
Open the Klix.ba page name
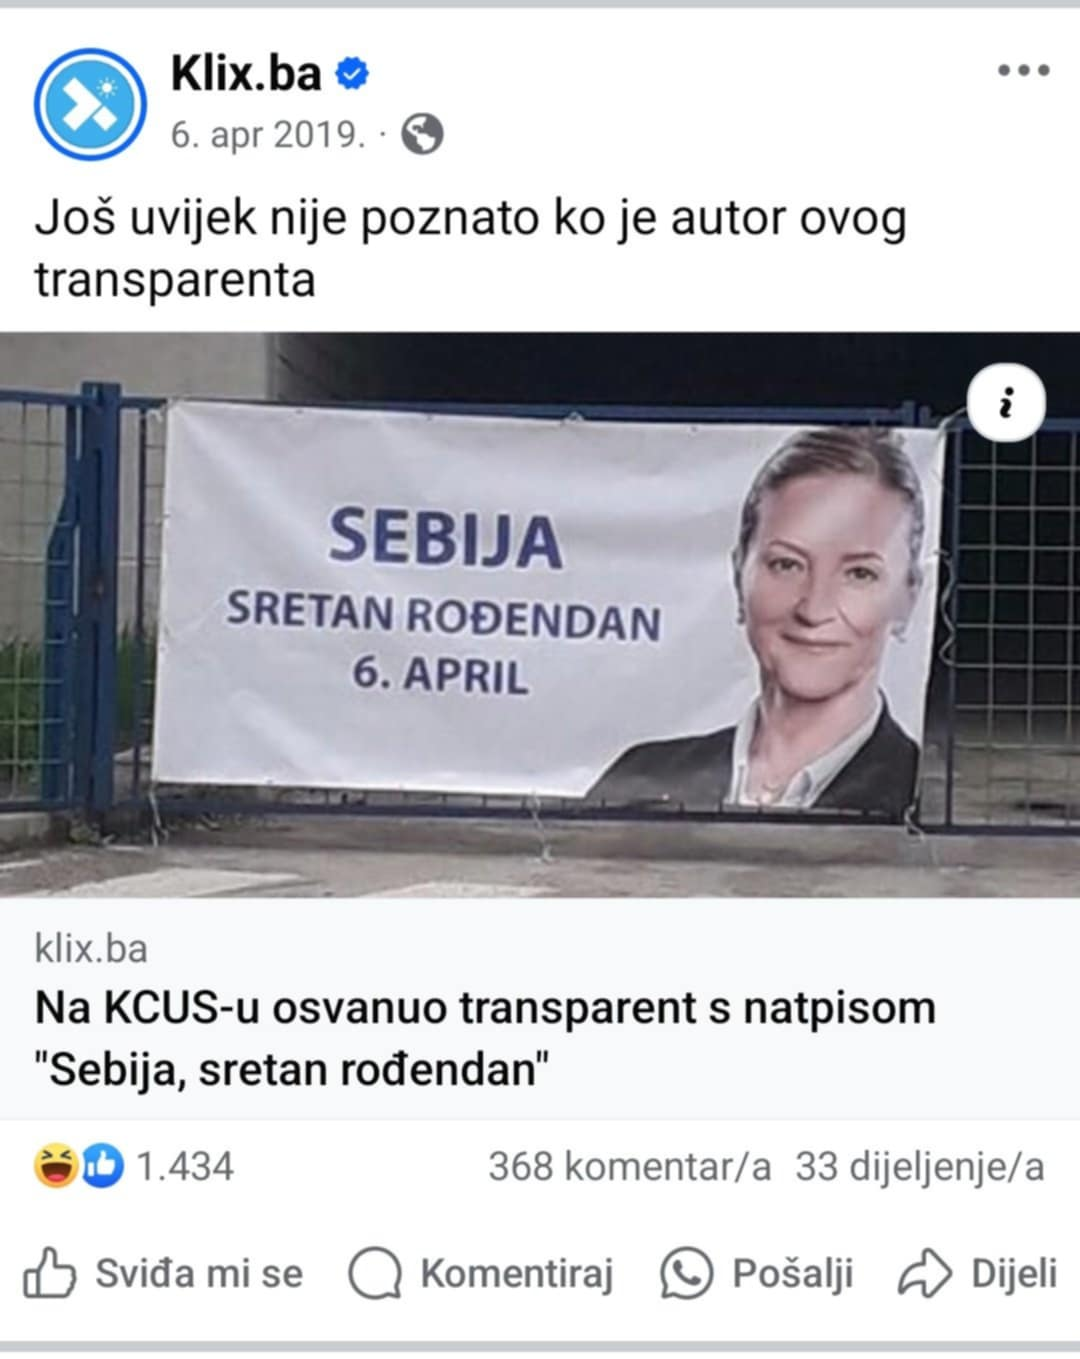(246, 74)
